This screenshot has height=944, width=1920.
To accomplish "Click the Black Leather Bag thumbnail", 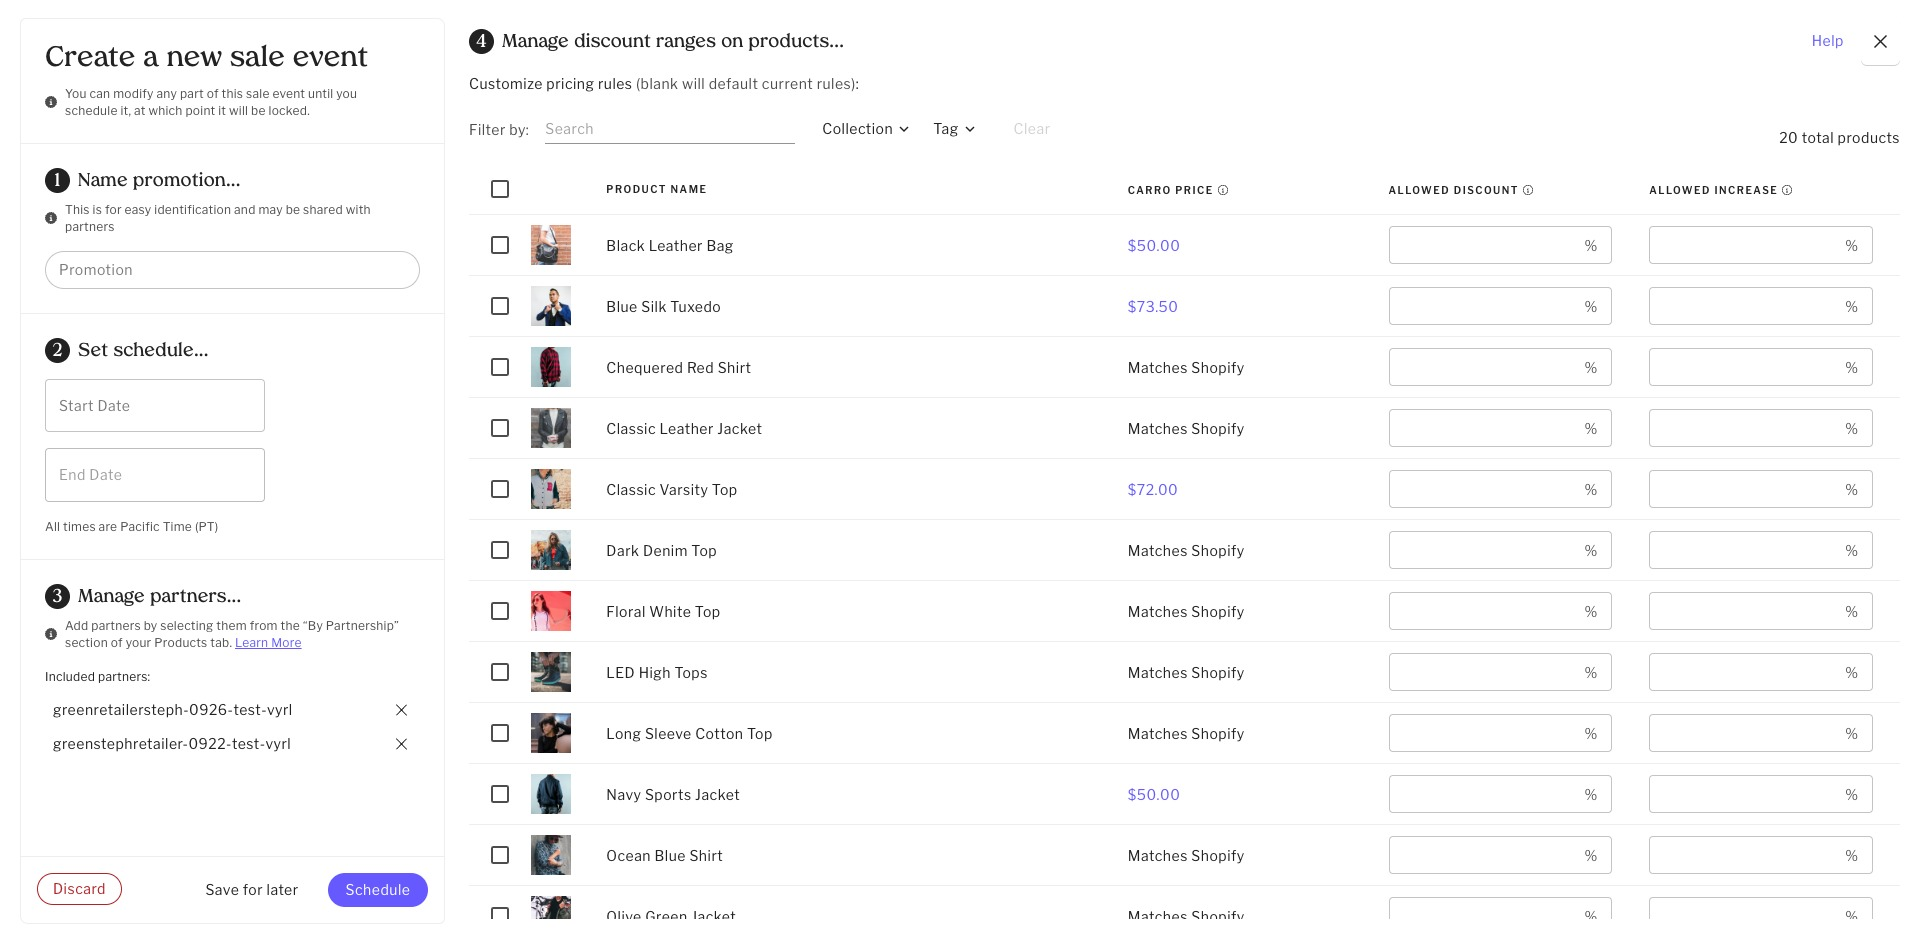I will point(550,245).
